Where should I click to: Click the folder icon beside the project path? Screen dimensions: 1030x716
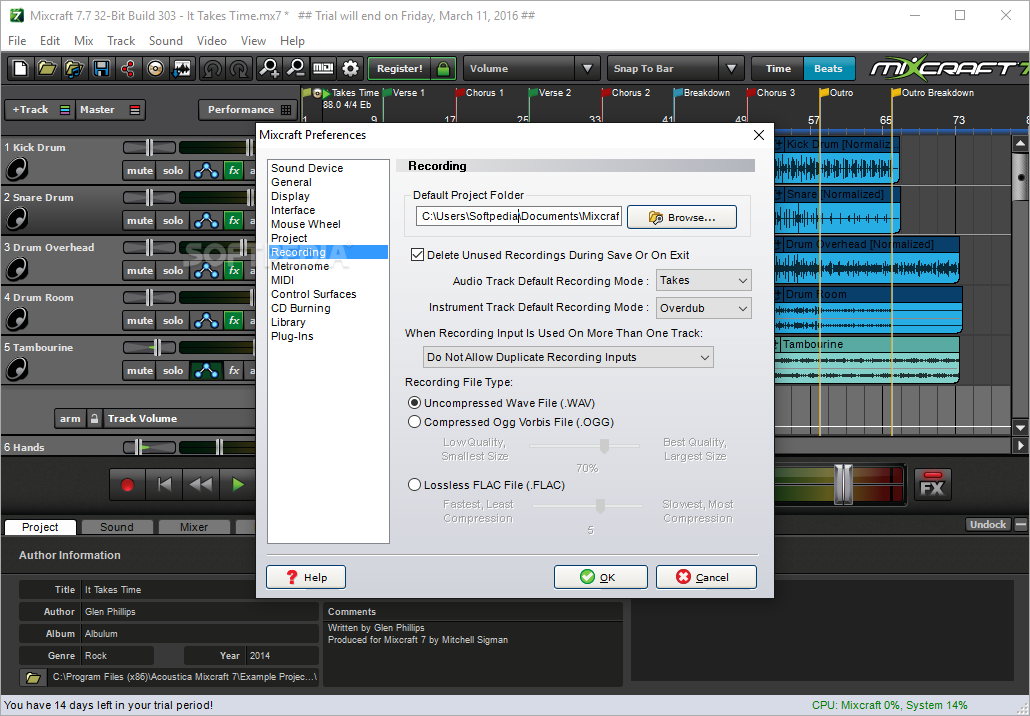point(33,677)
